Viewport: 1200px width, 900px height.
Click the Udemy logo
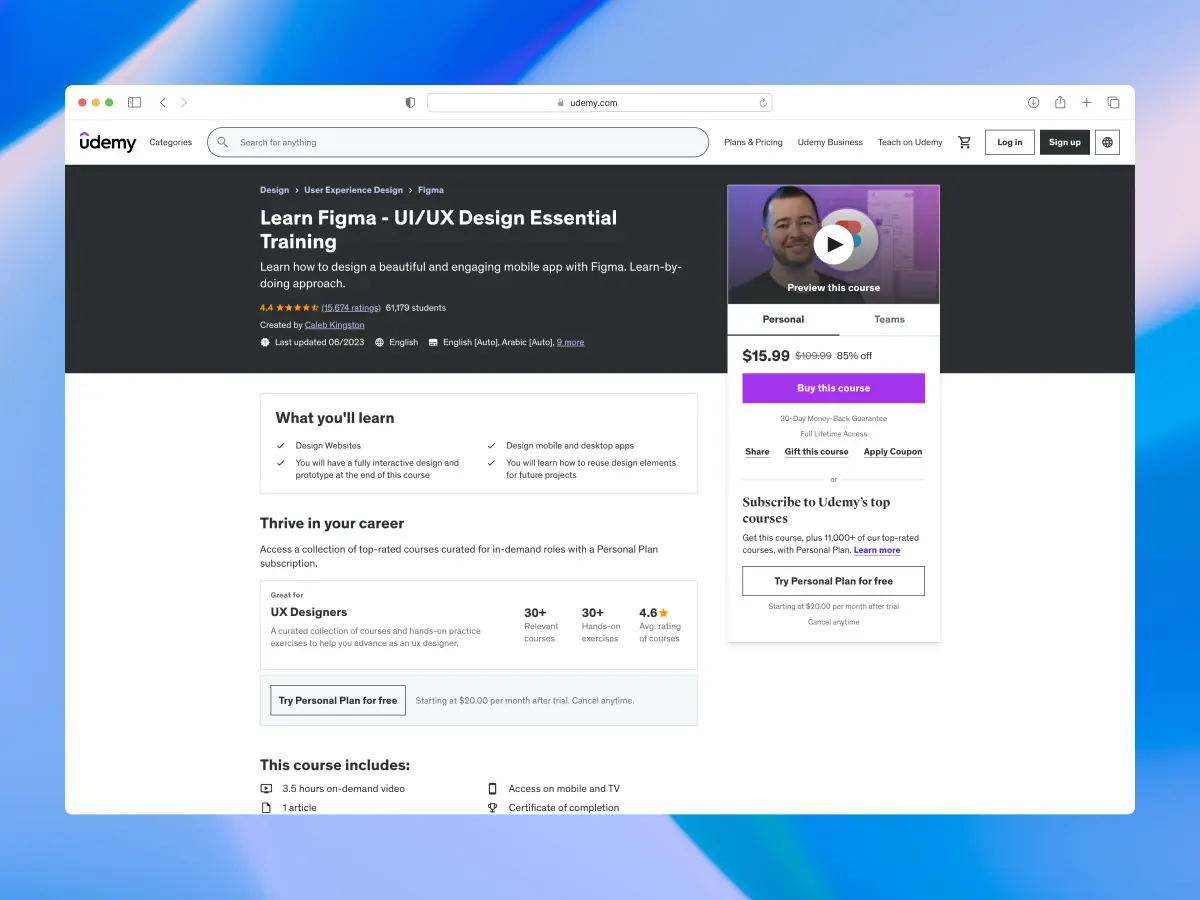[107, 142]
